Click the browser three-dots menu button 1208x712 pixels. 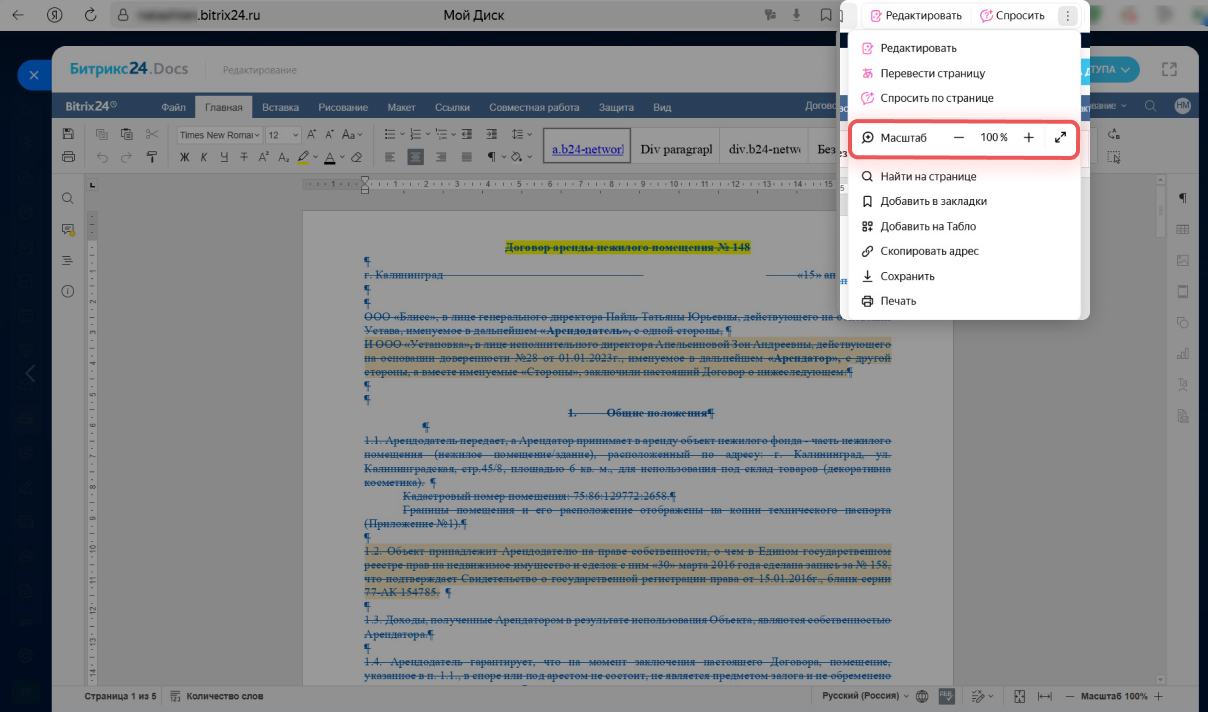(x=1068, y=15)
